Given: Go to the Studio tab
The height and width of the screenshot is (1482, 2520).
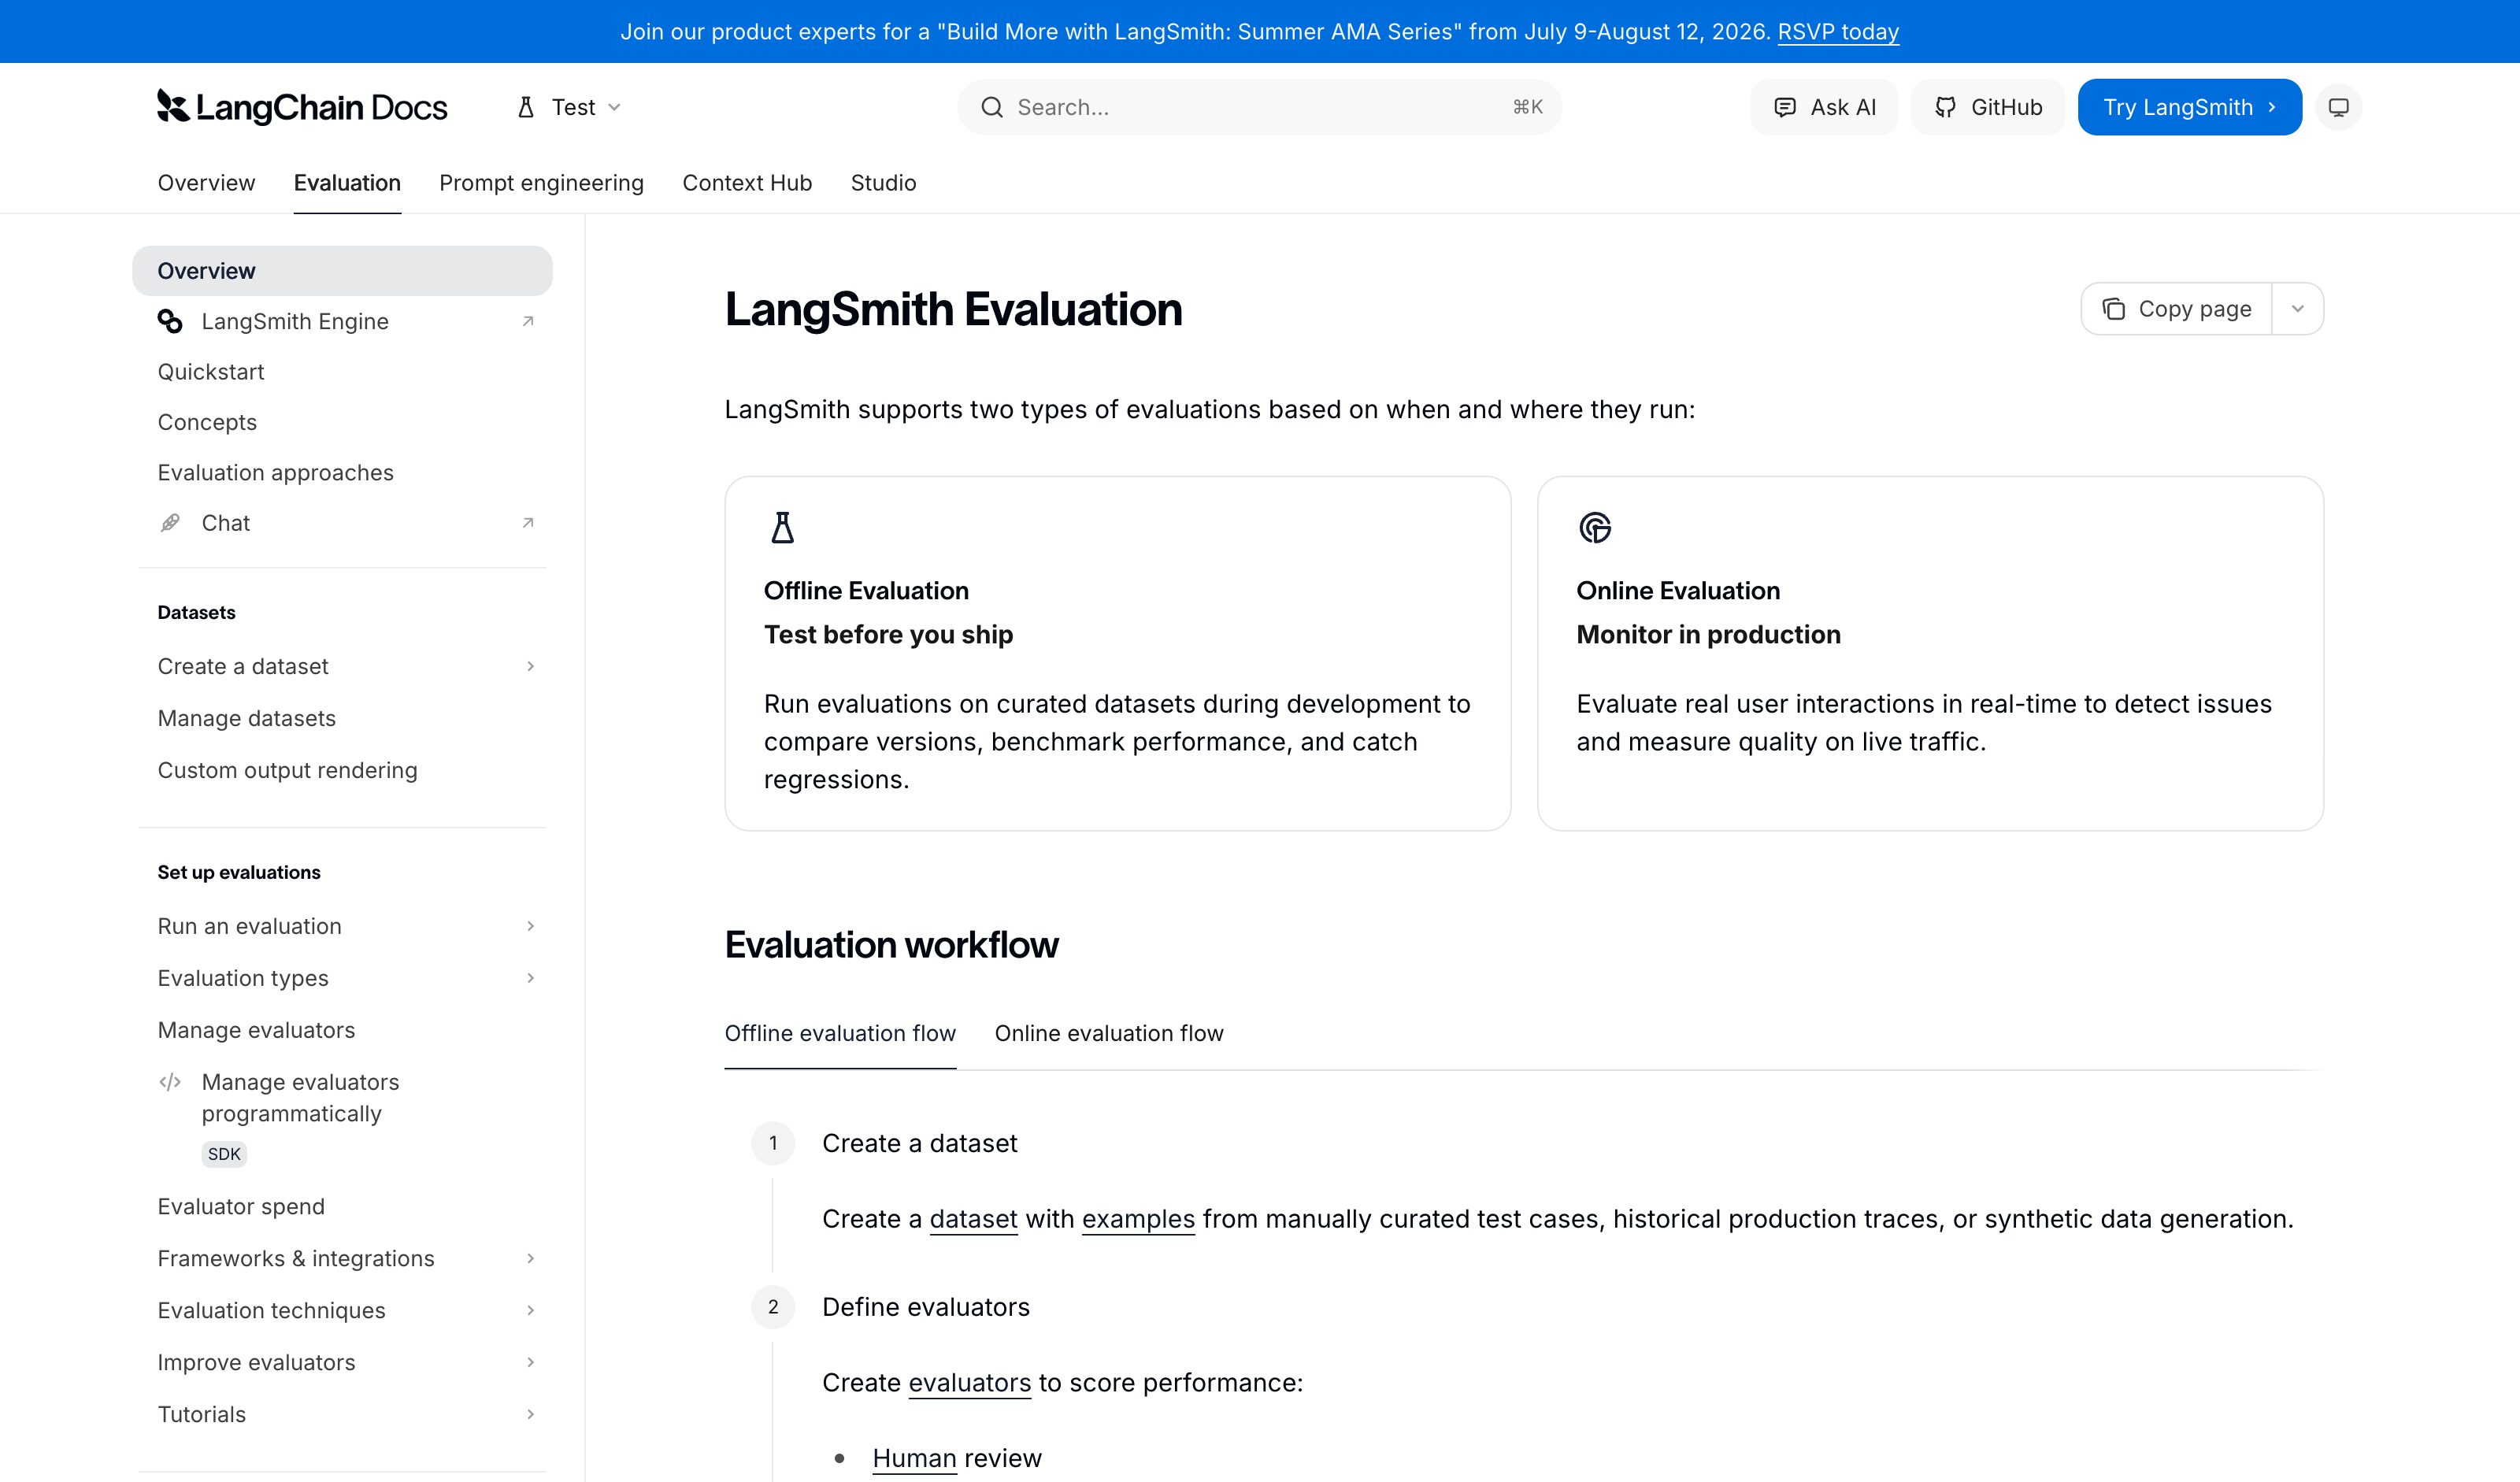Looking at the screenshot, I should tap(883, 183).
